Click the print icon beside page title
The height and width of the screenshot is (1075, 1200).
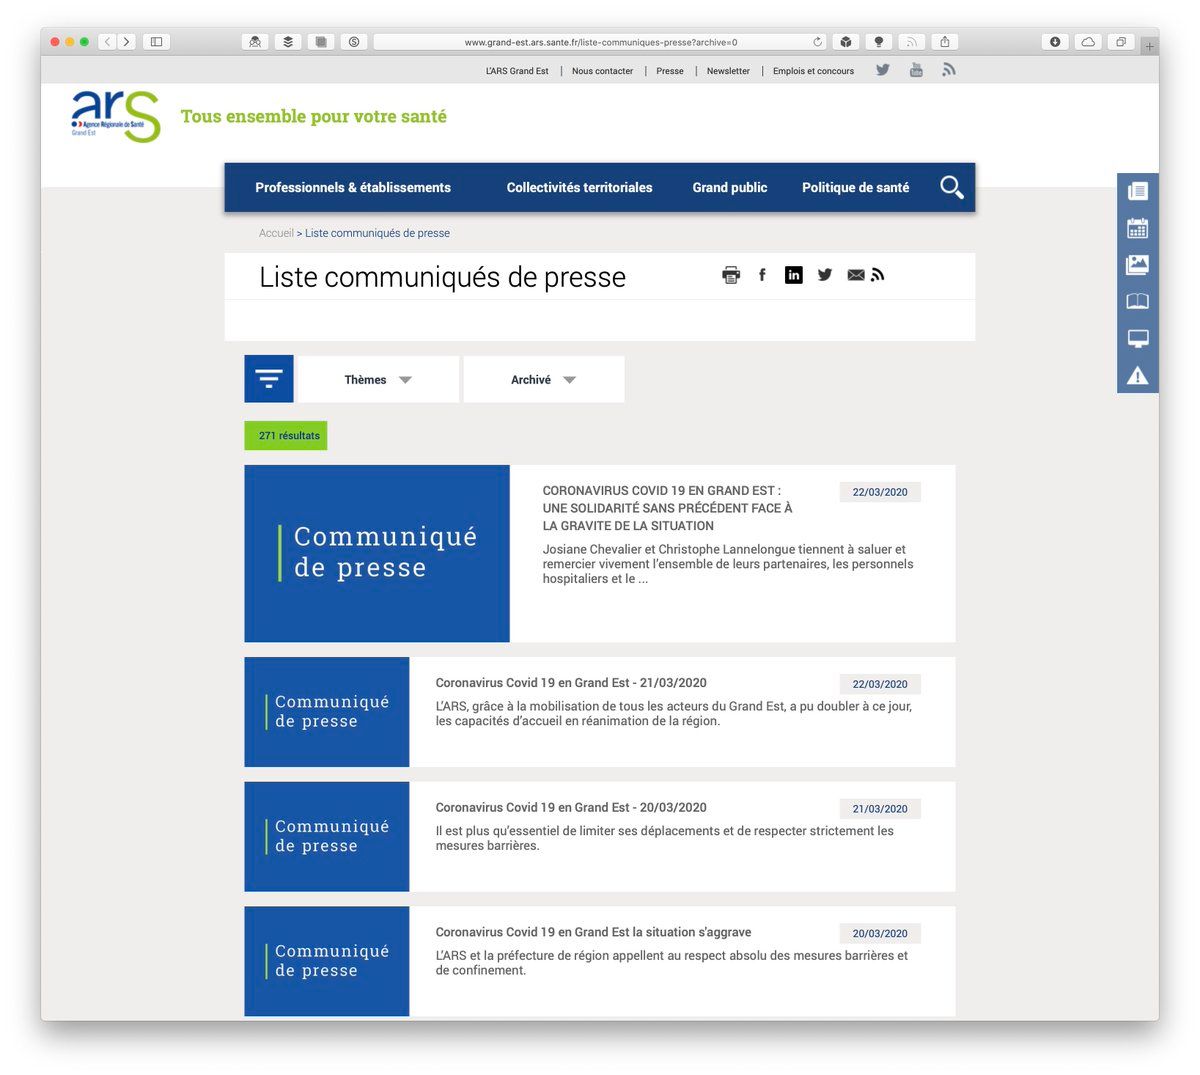coord(731,275)
